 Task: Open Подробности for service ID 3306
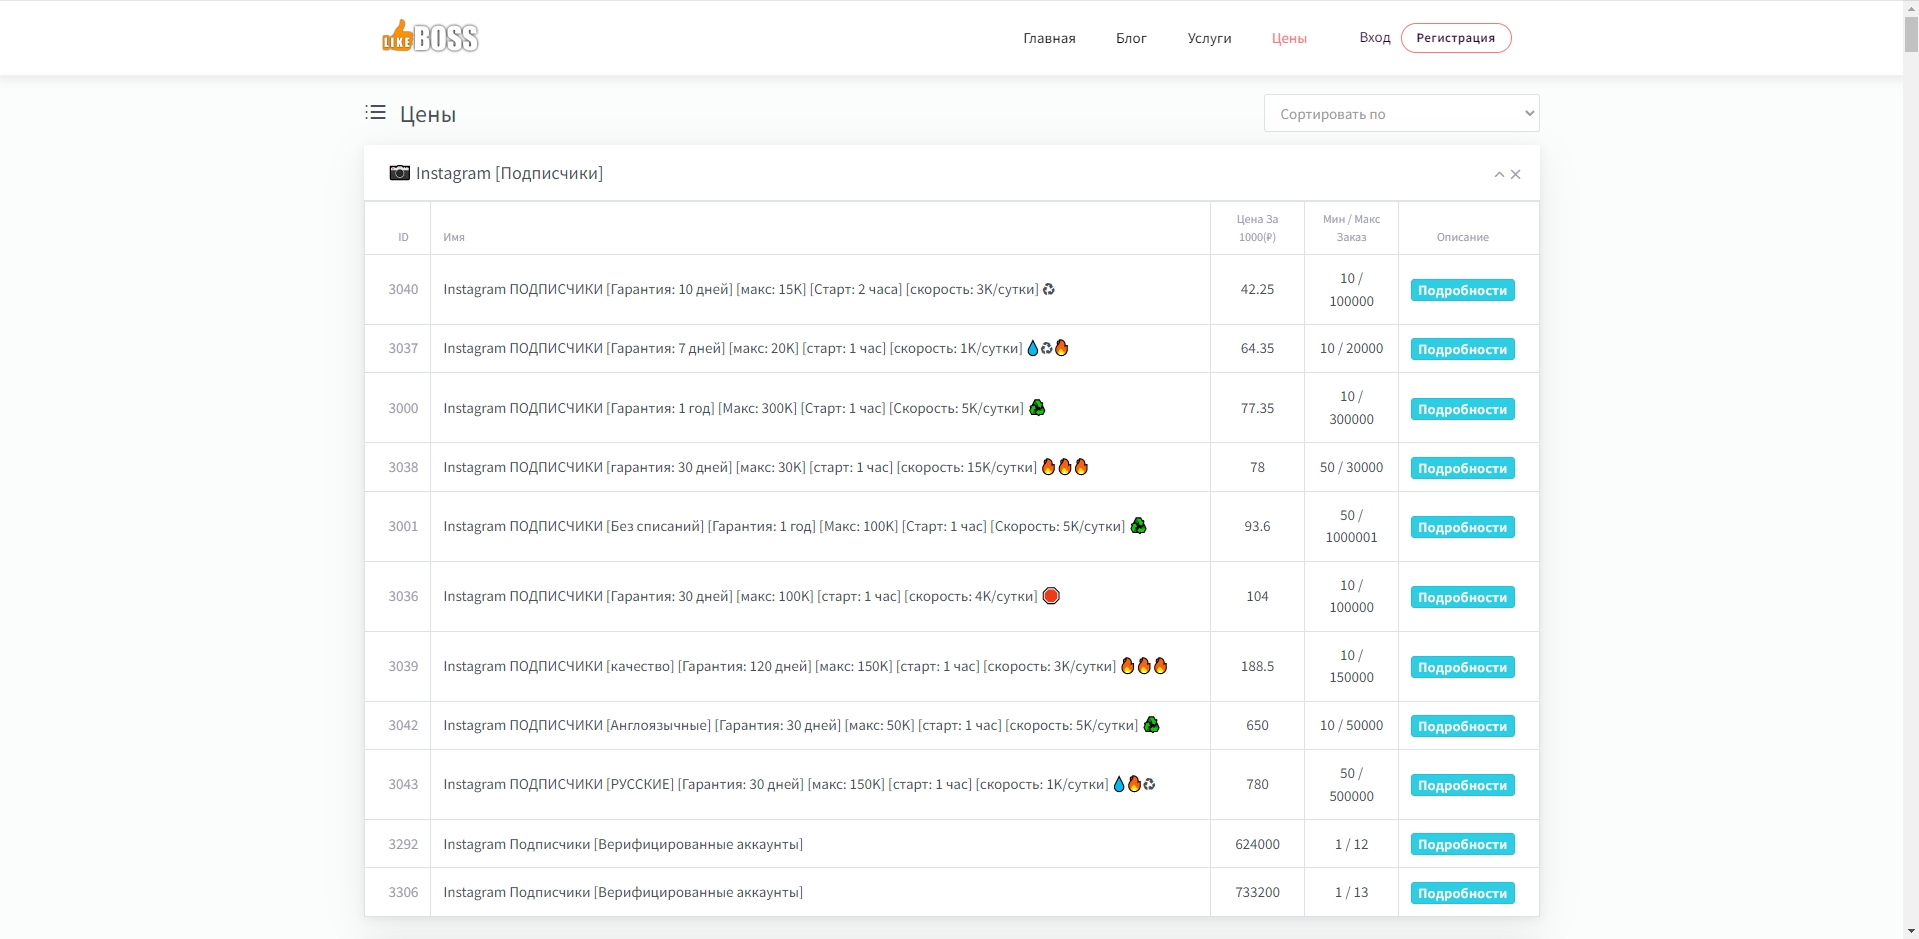1462,893
